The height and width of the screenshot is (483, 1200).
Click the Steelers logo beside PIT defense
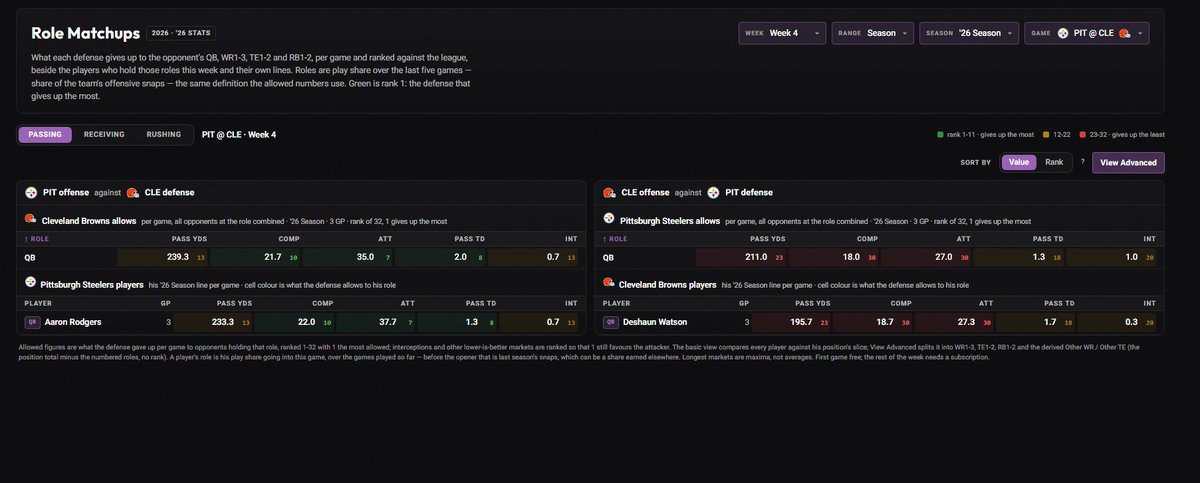click(x=714, y=192)
